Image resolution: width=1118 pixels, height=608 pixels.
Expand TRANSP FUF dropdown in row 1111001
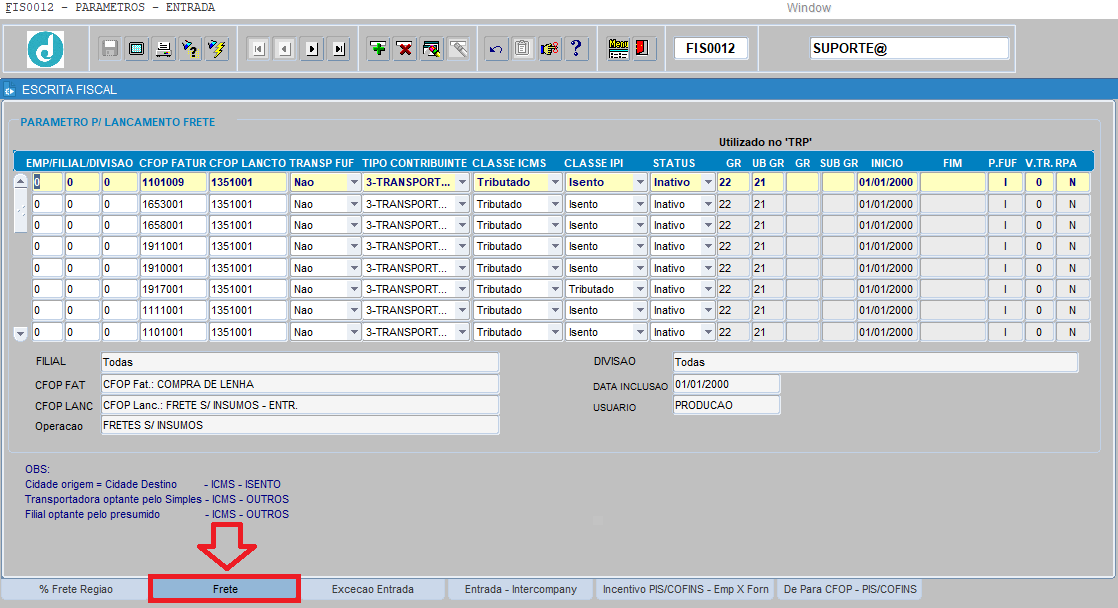354,311
